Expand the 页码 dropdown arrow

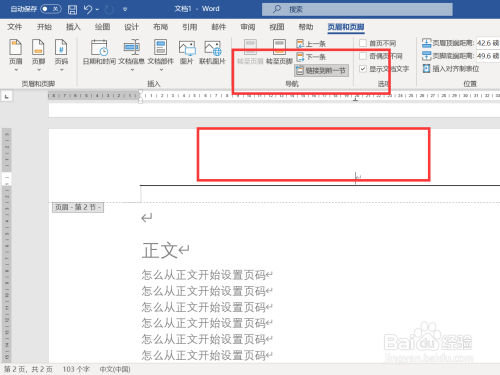point(61,70)
